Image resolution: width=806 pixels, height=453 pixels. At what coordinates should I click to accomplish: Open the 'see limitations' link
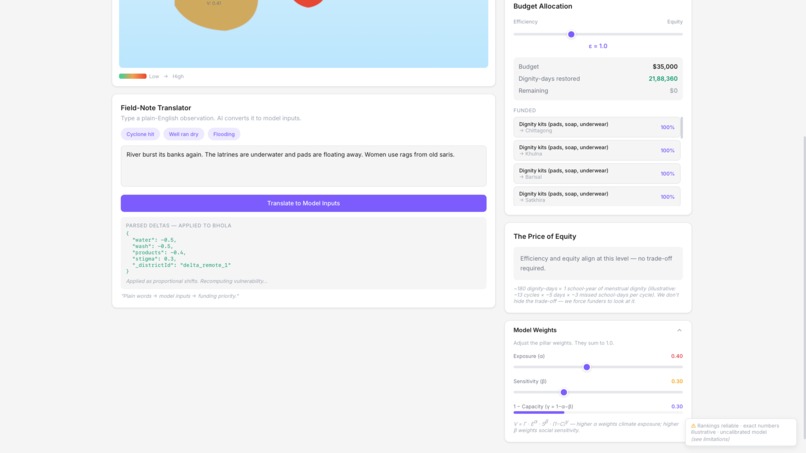710,439
